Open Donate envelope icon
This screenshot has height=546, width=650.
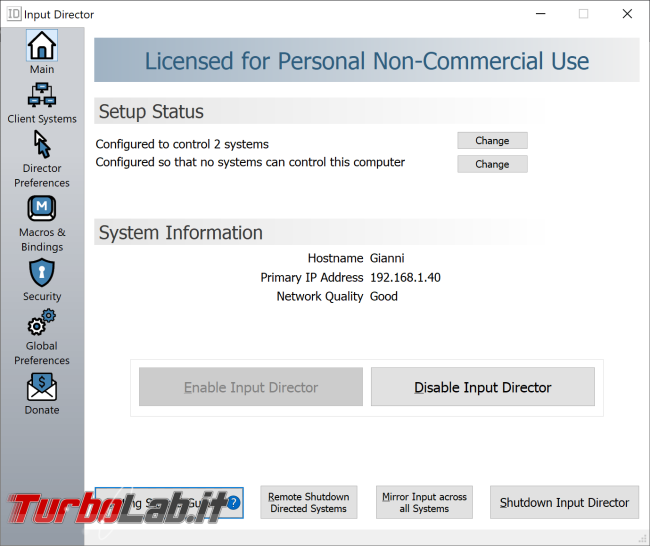coord(42,386)
